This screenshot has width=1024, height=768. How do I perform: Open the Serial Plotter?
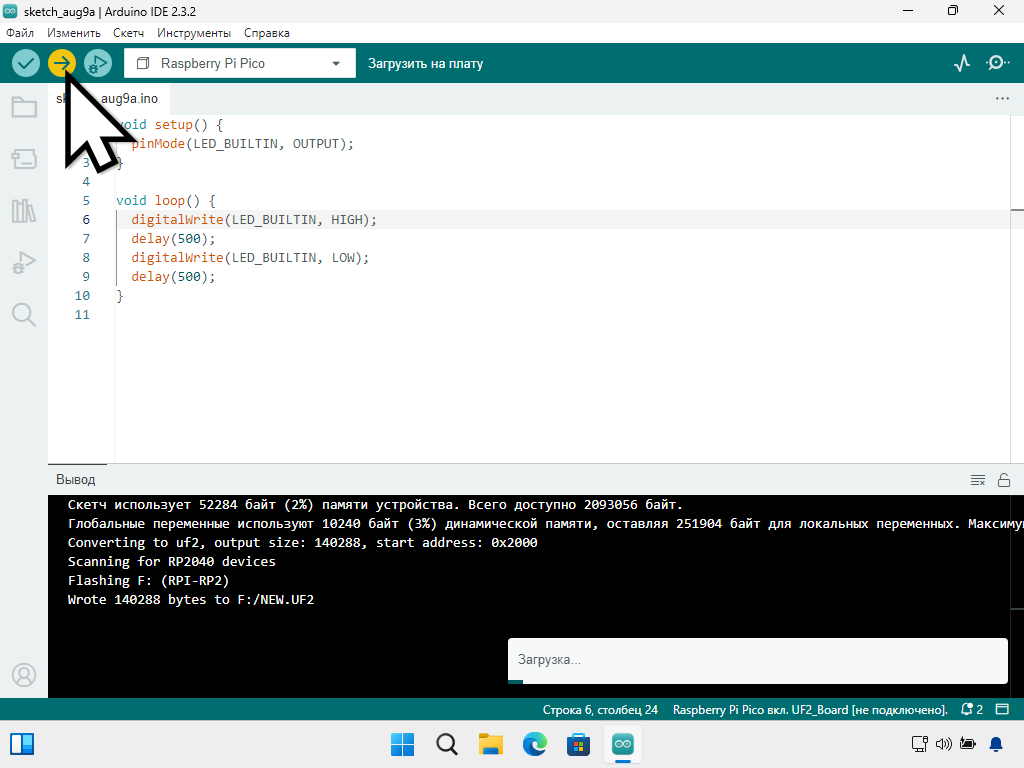click(x=962, y=63)
